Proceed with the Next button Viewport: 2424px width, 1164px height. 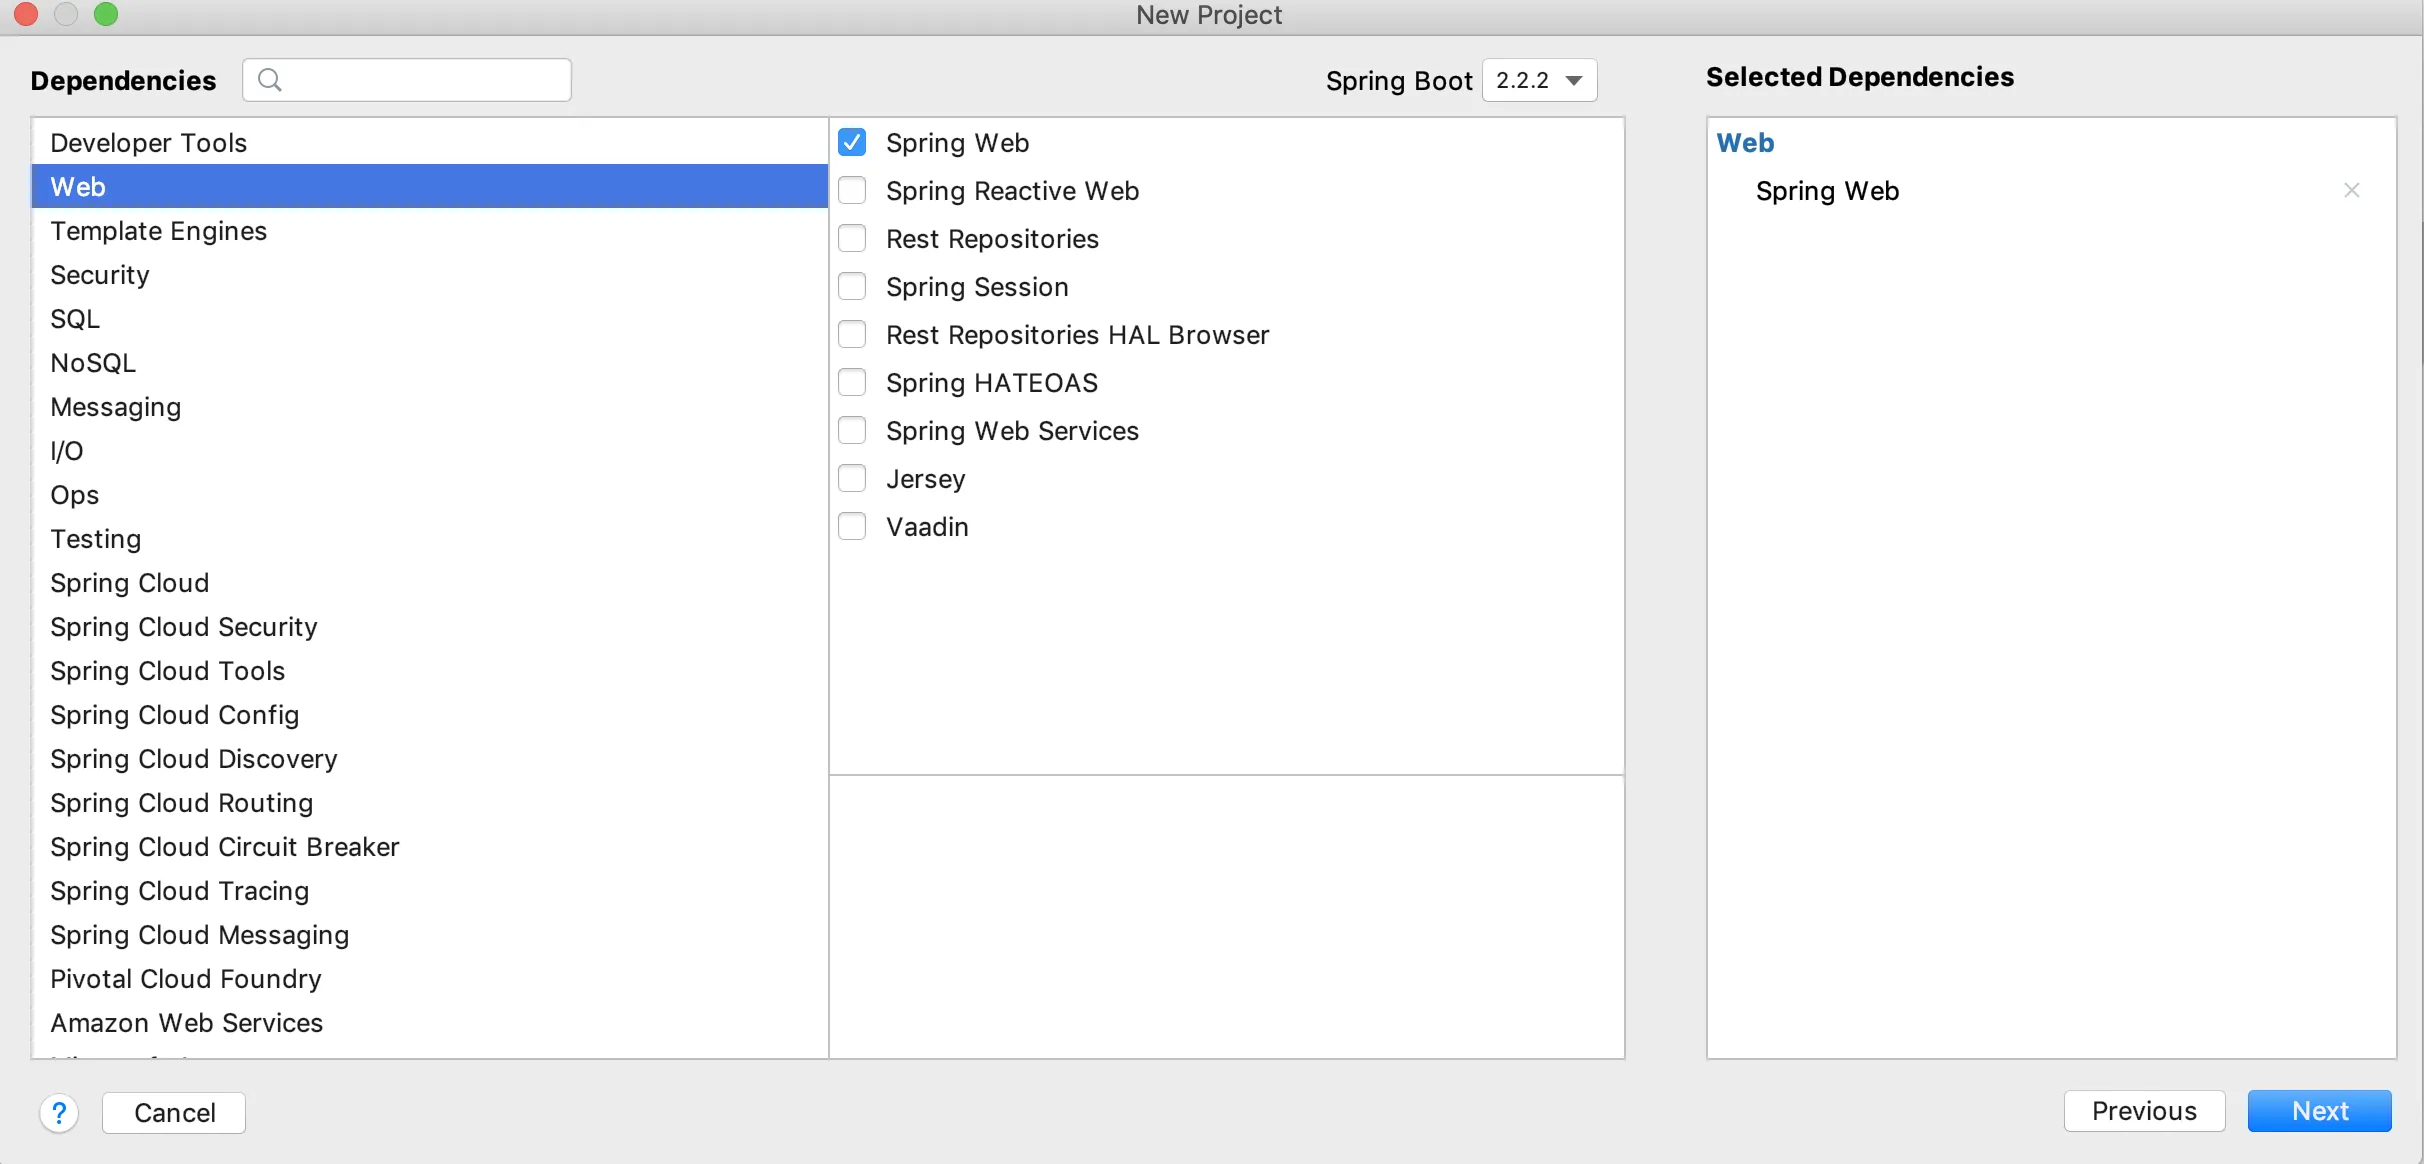[2319, 1111]
